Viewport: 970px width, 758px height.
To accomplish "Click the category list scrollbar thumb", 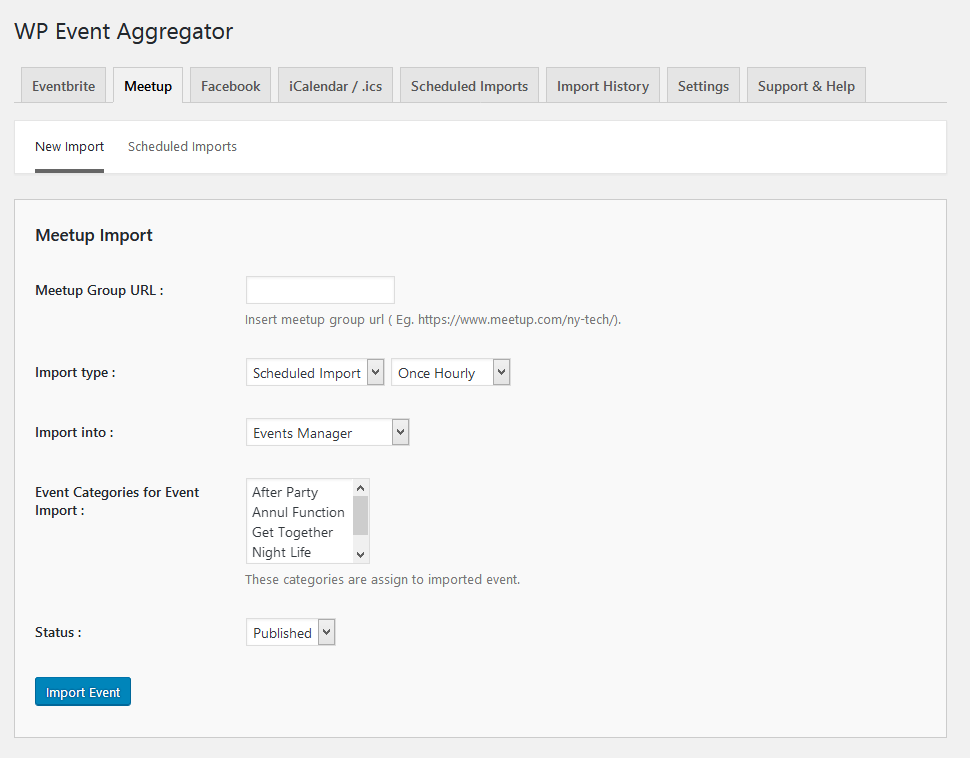I will [361, 515].
